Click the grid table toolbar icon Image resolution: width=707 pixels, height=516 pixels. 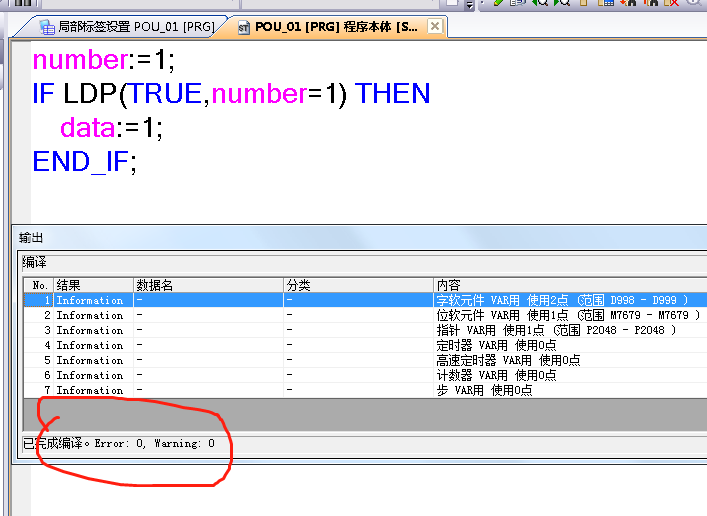pyautogui.click(x=606, y=4)
